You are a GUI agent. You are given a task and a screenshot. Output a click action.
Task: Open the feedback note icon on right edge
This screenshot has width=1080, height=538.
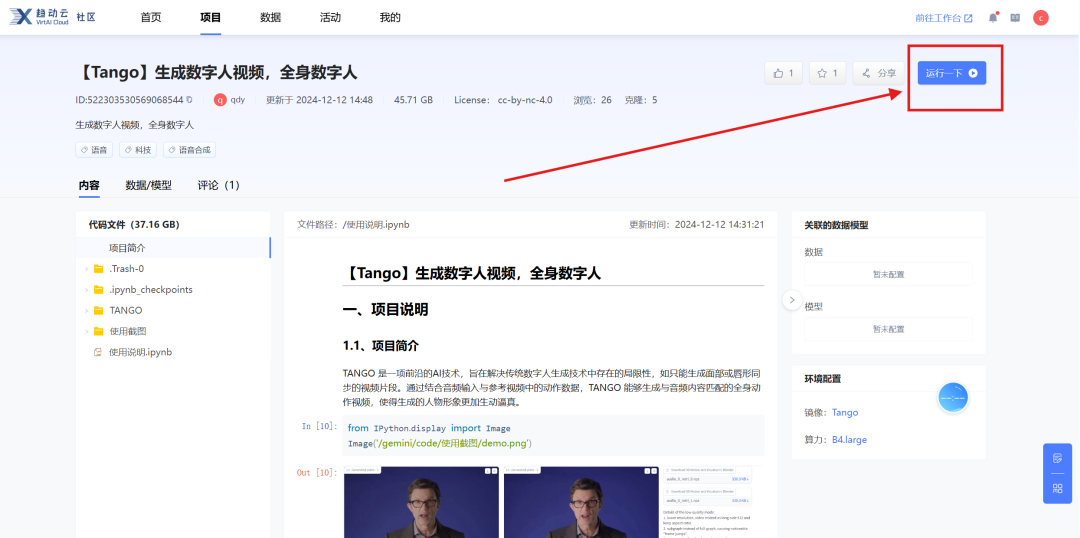(x=1057, y=458)
